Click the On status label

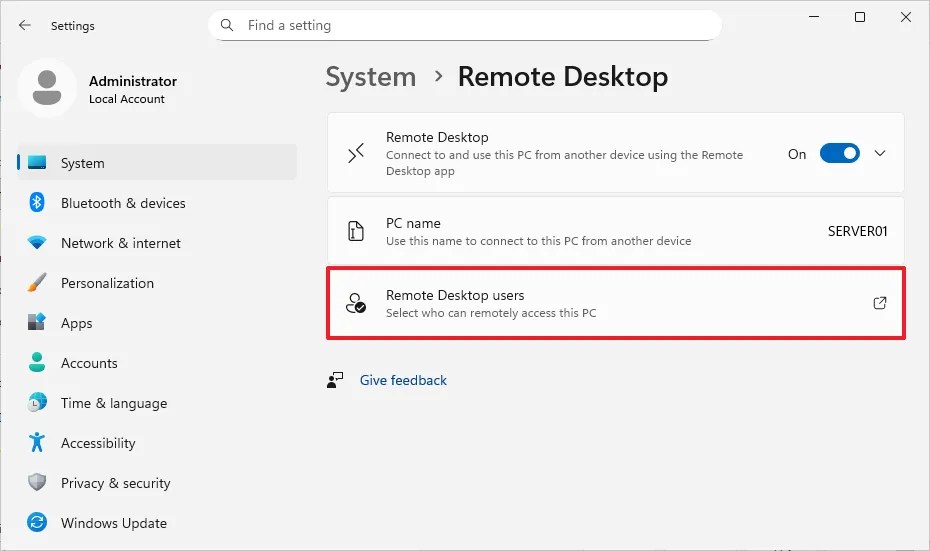tap(797, 154)
